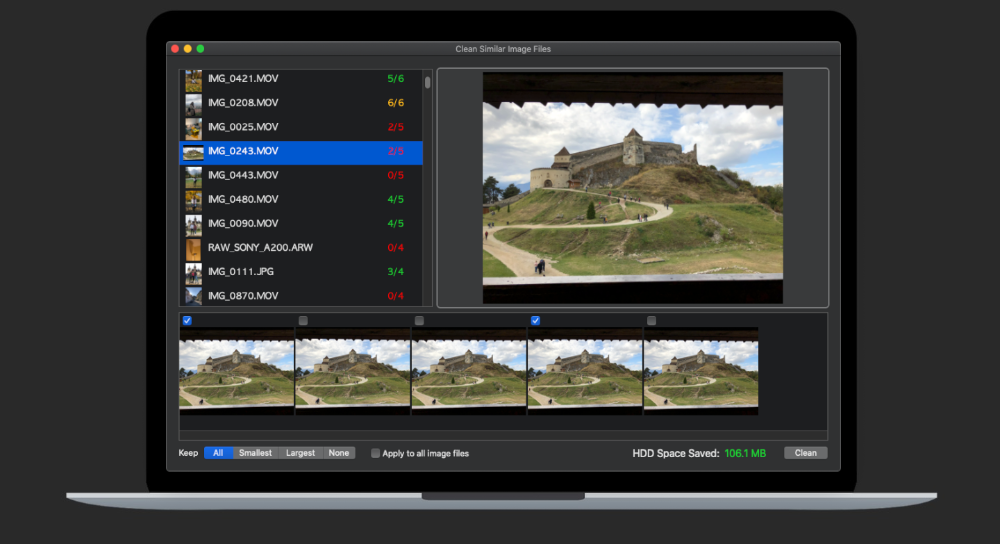Enable Apply to all image files

click(x=376, y=453)
